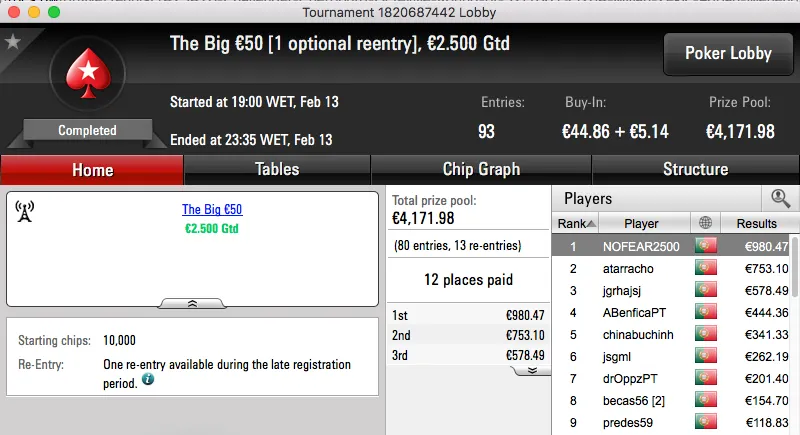
Task: Sort players by country globe column
Action: [706, 223]
